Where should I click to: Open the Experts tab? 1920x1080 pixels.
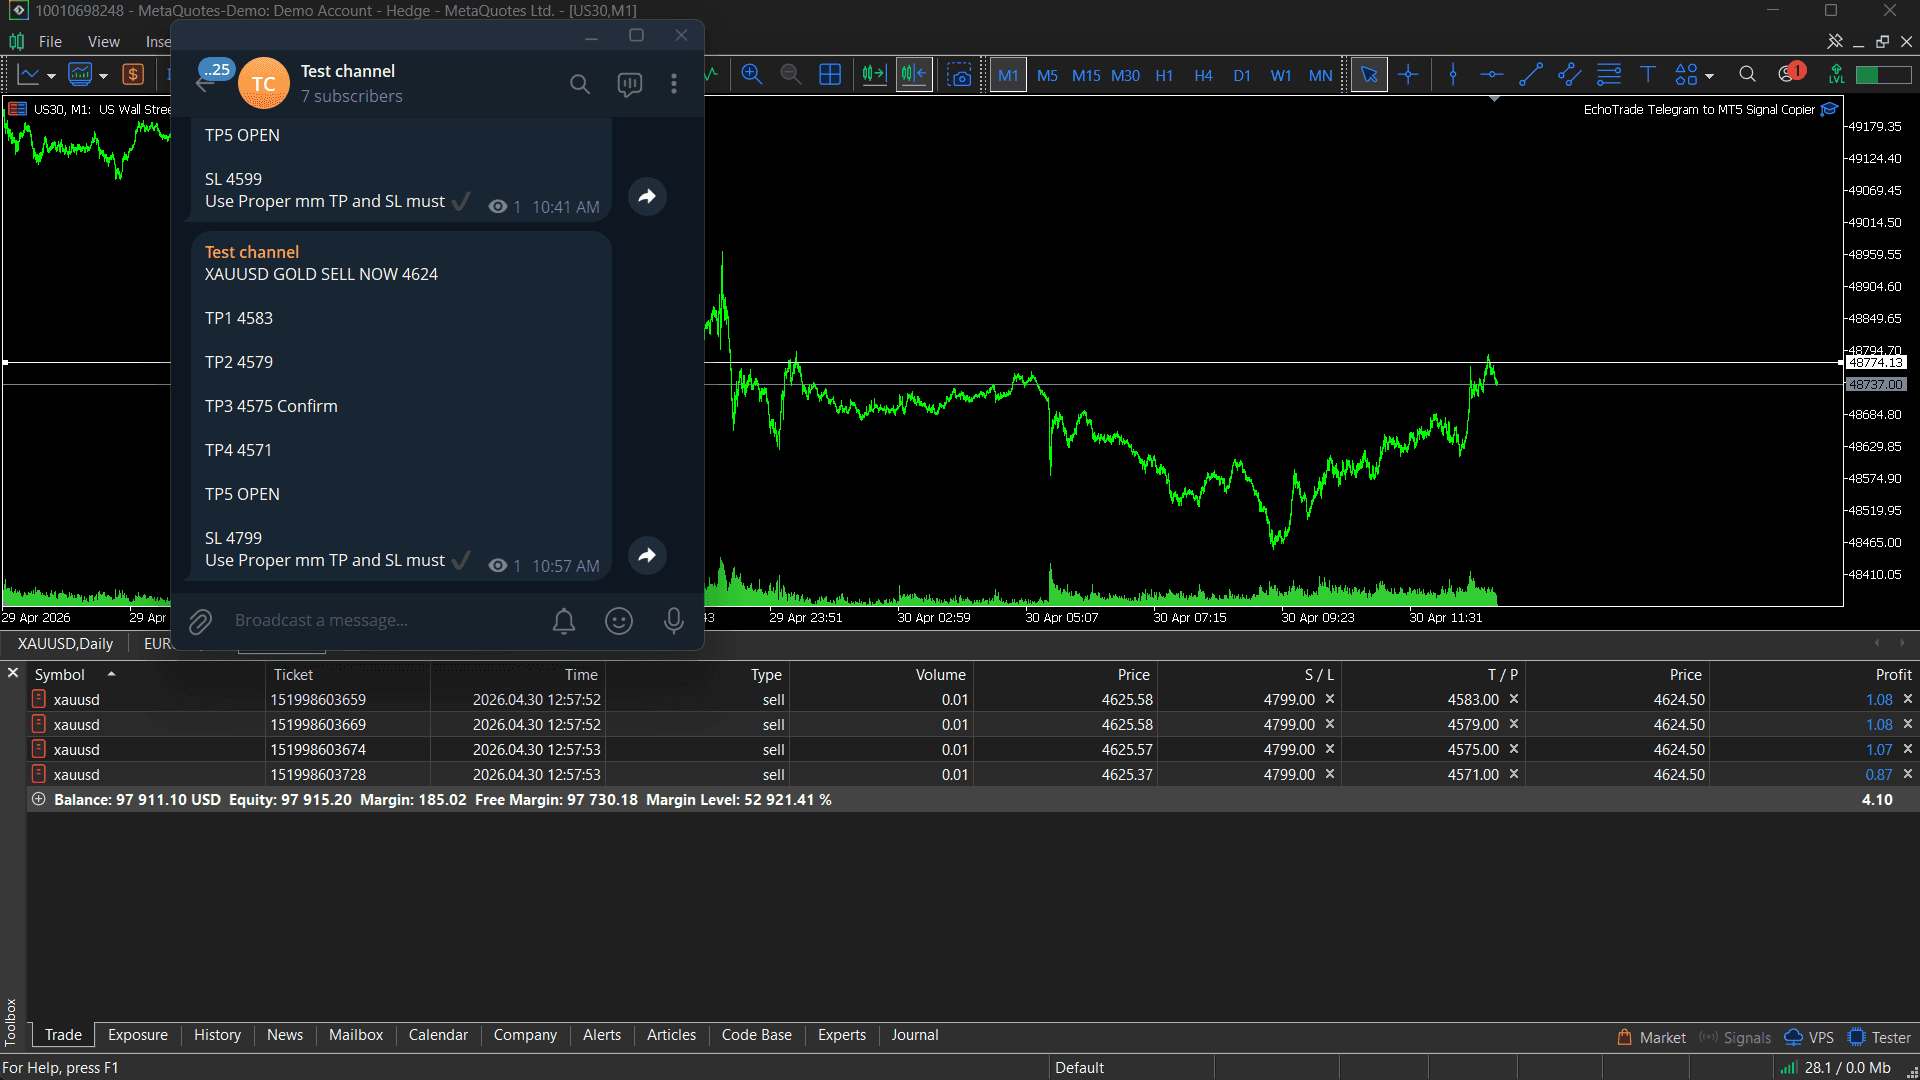pyautogui.click(x=842, y=1035)
